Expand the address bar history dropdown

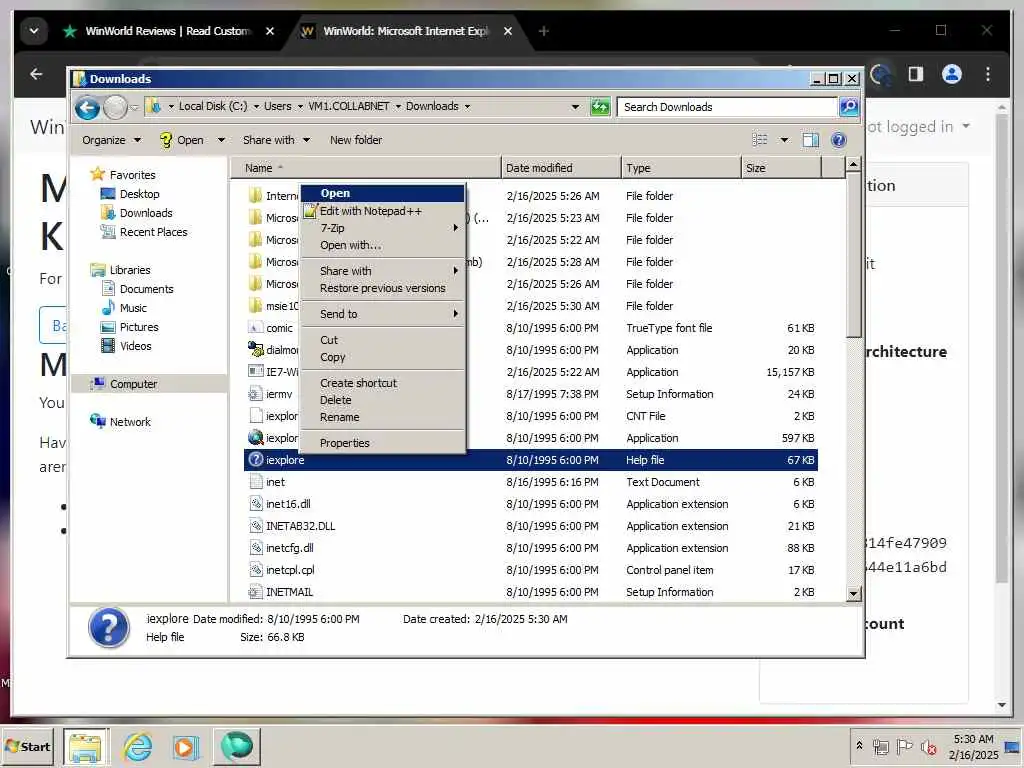point(575,106)
